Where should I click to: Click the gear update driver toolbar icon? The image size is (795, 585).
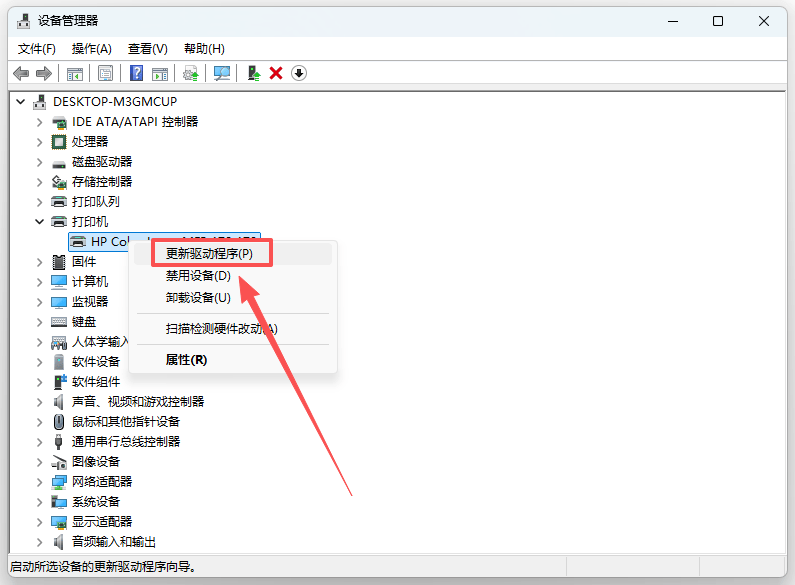pos(190,73)
